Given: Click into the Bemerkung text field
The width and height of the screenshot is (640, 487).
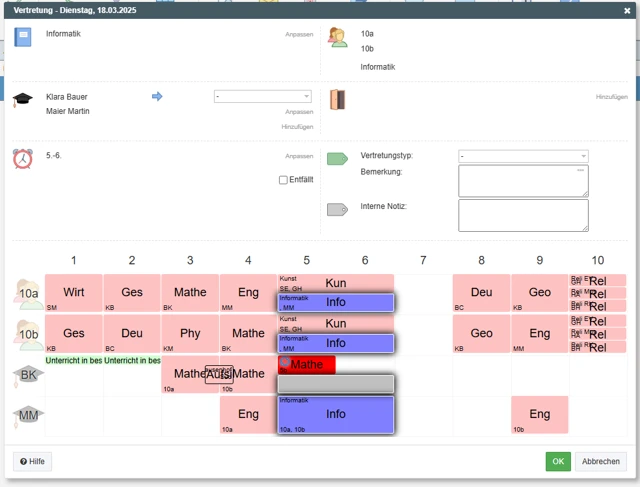Looking at the screenshot, I should click(523, 181).
